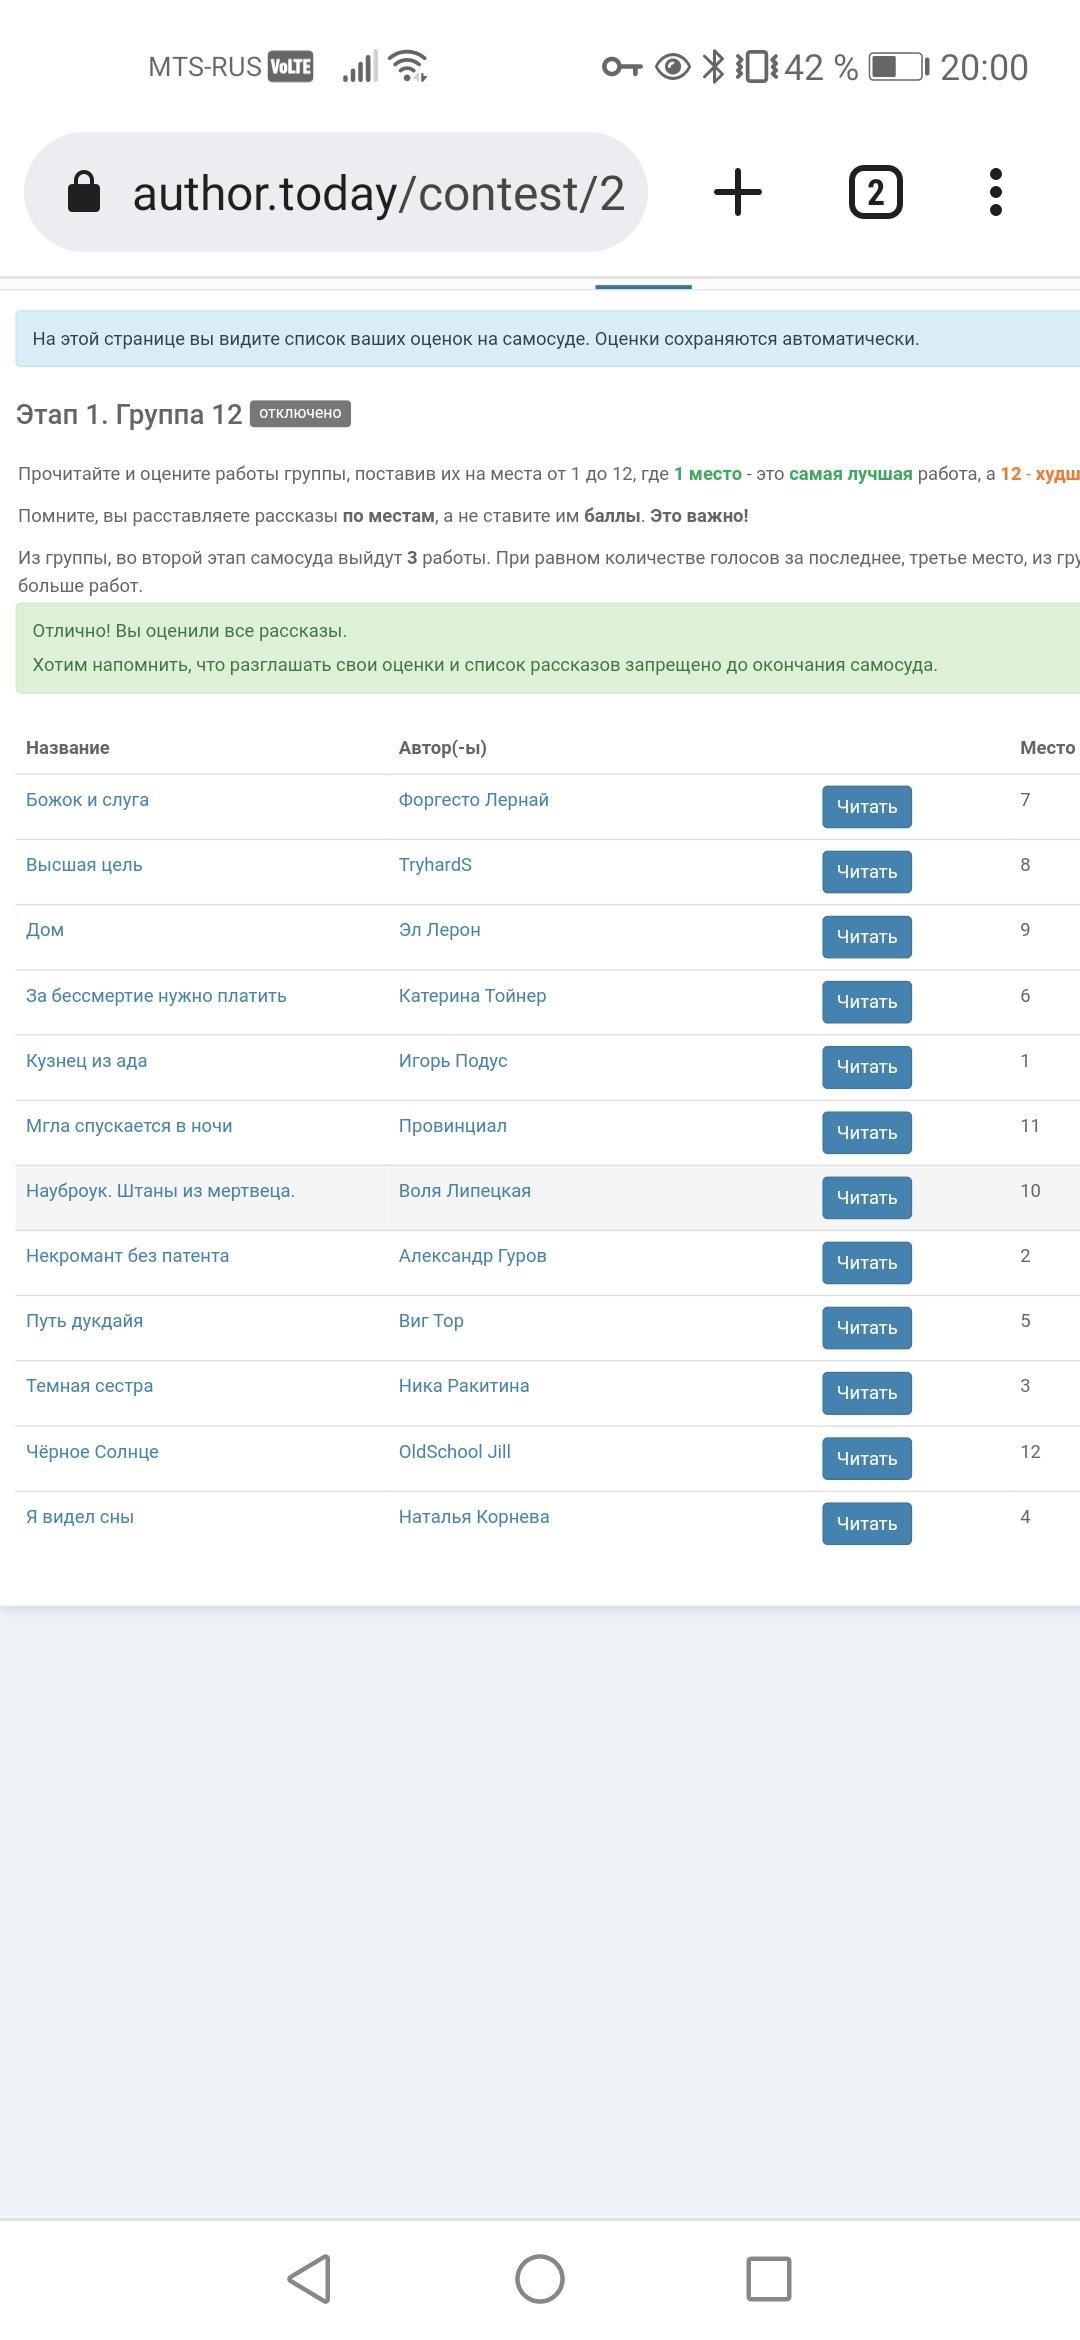Screen dimensions: 1080x2340
Task: Open the browser three-dot menu
Action: (995, 192)
